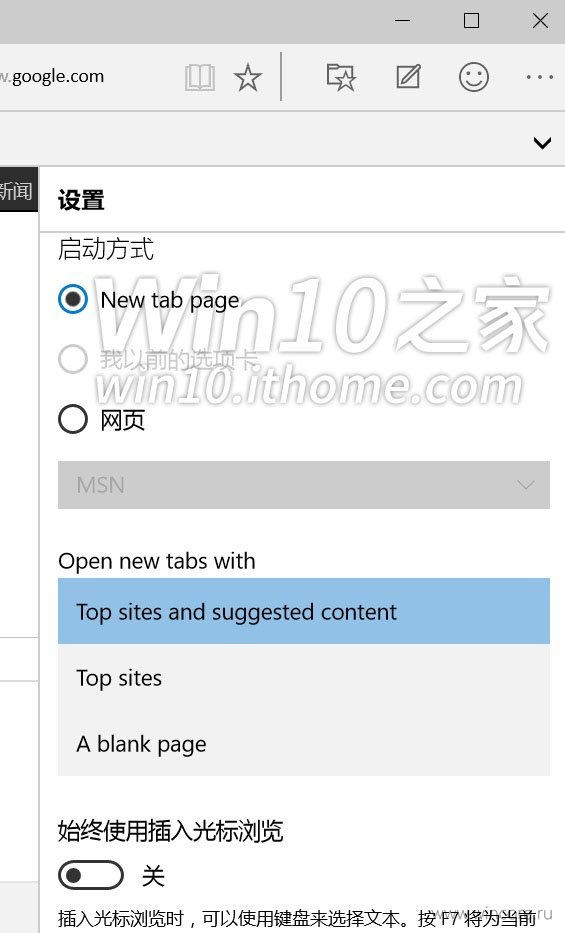Choose Top sites and suggested content

click(x=303, y=611)
